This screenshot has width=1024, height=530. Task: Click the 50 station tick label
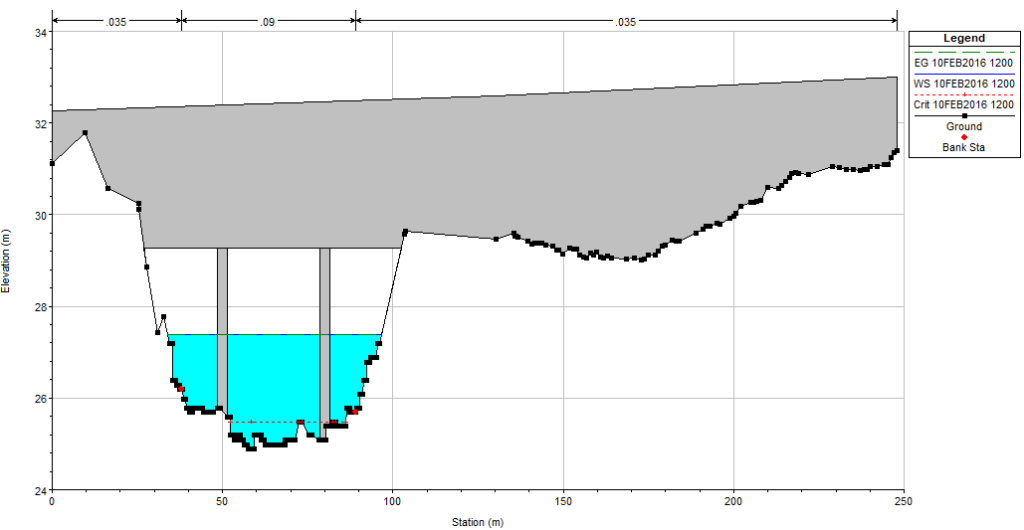tap(222, 501)
